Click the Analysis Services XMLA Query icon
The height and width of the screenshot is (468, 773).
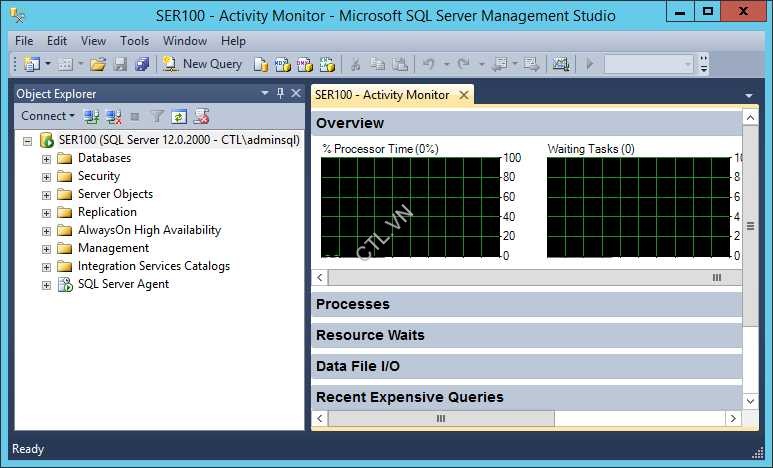327,64
